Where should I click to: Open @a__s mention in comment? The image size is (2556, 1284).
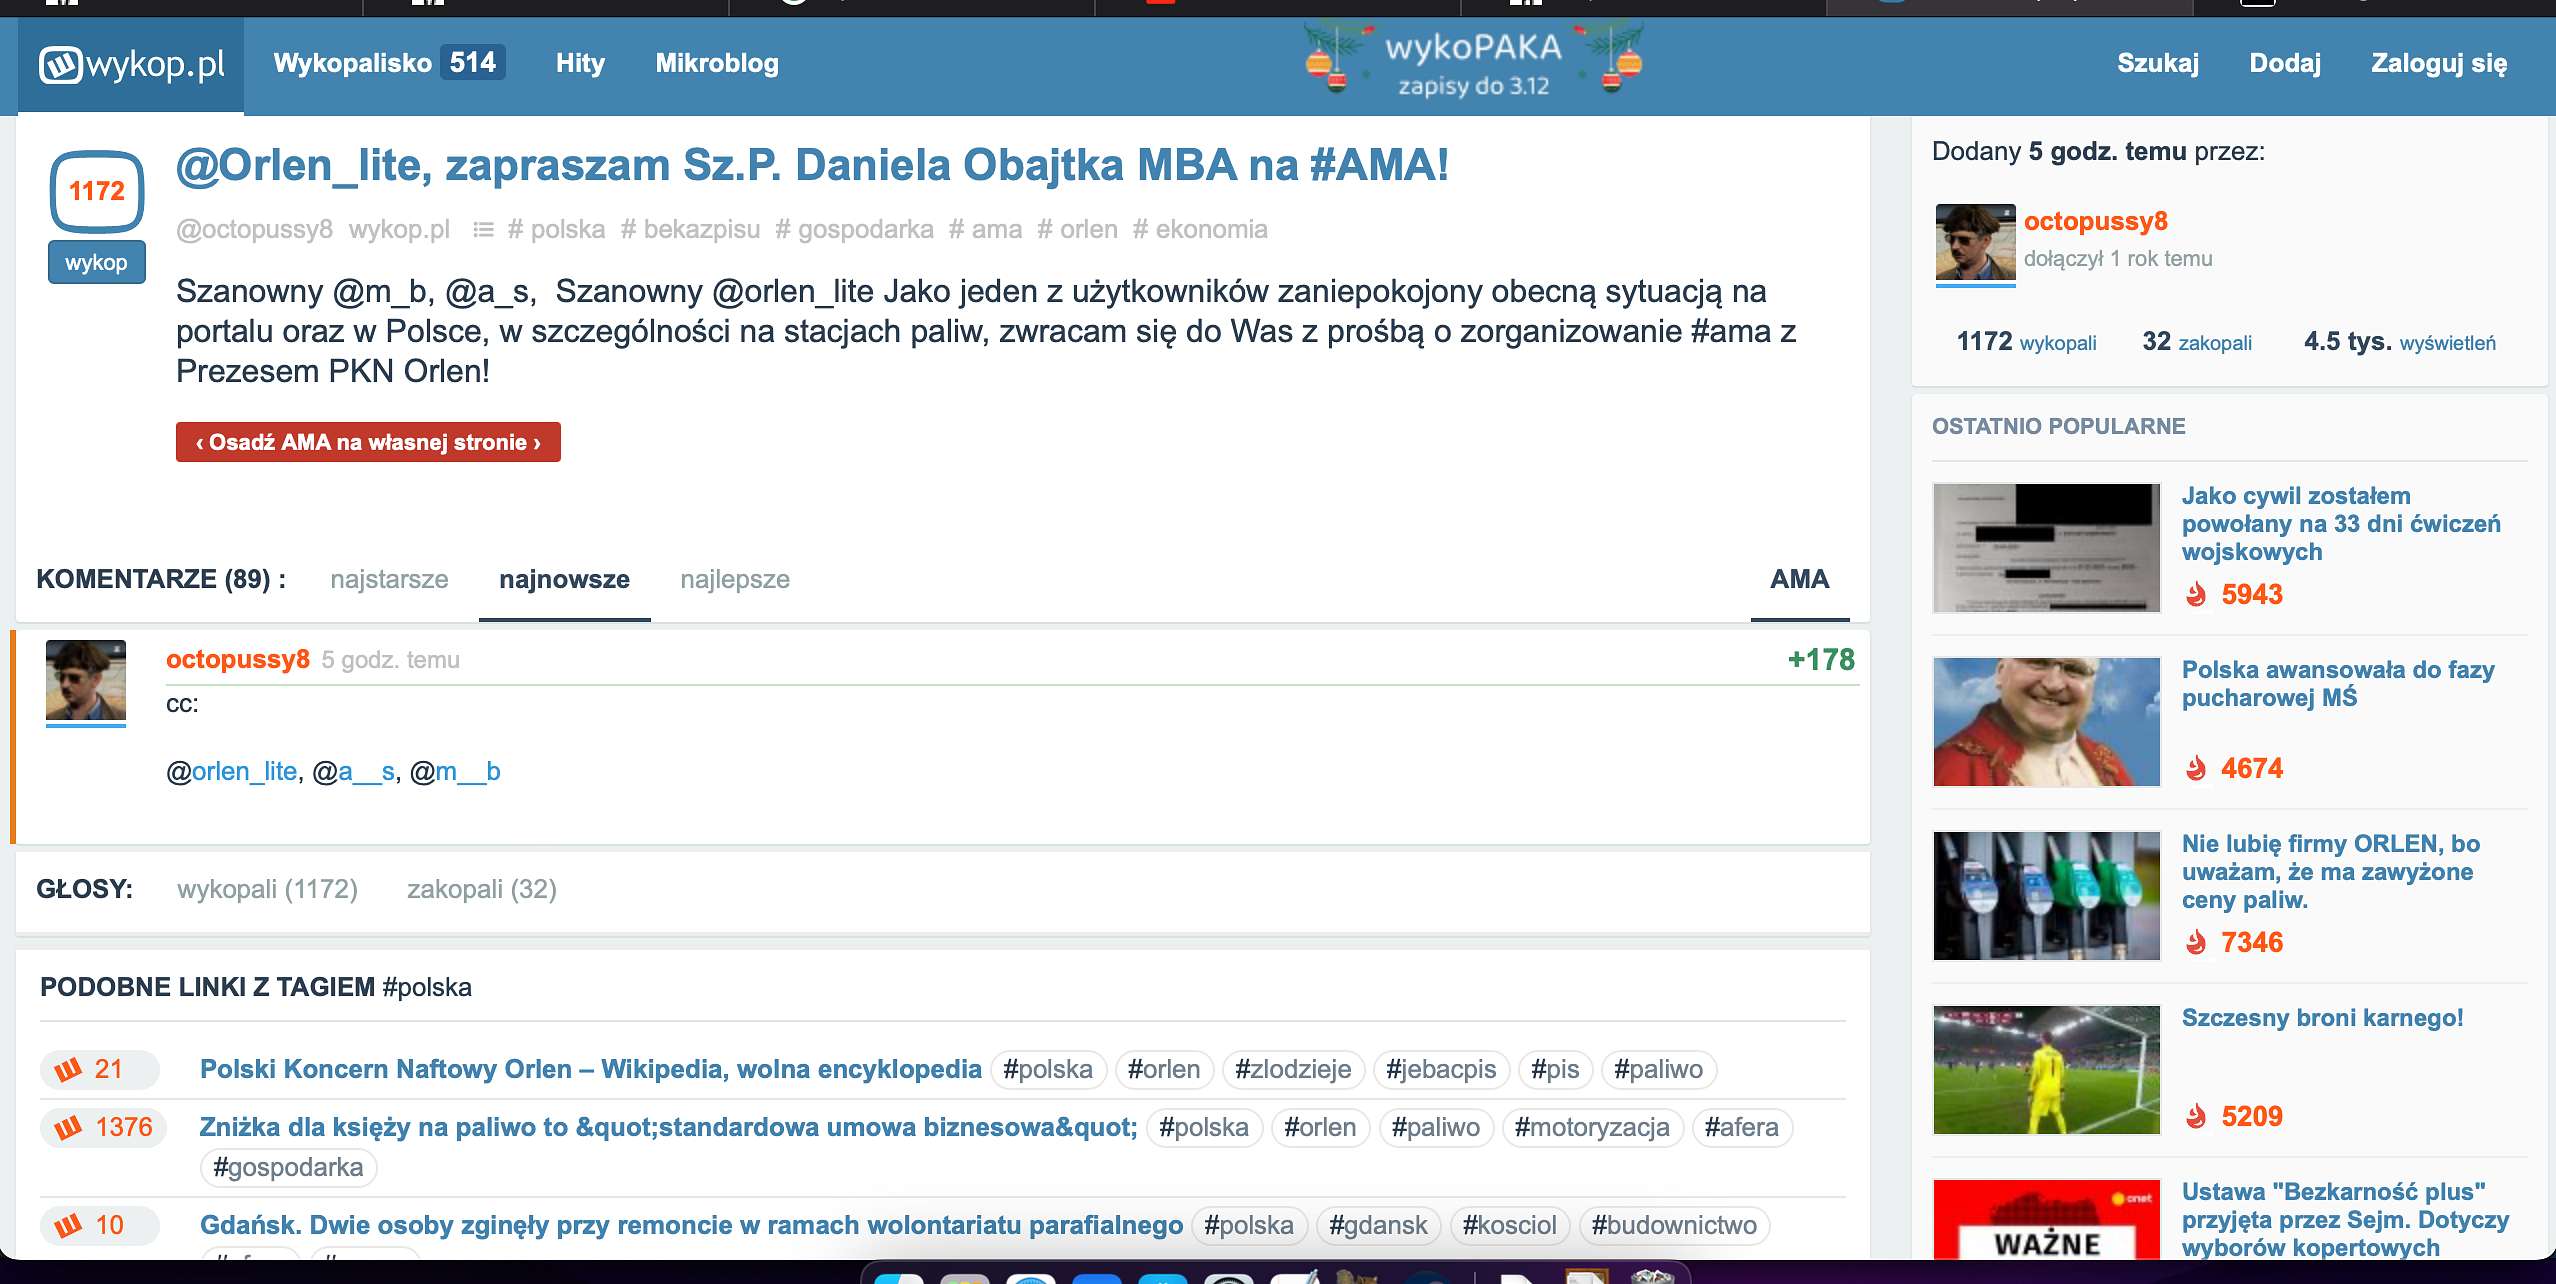(x=354, y=771)
